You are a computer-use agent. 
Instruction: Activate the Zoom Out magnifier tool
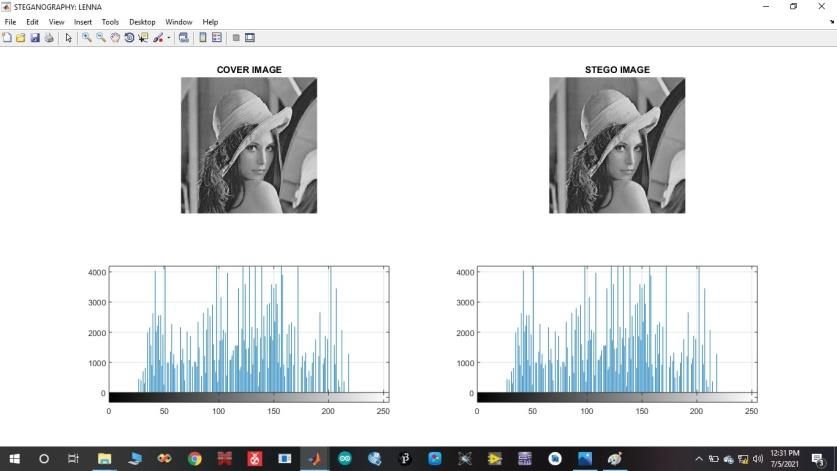coord(101,38)
